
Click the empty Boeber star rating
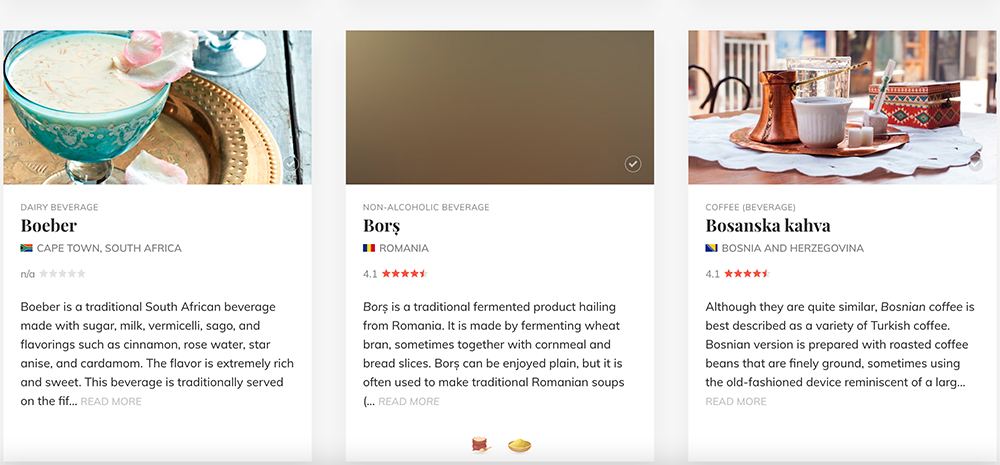click(62, 274)
